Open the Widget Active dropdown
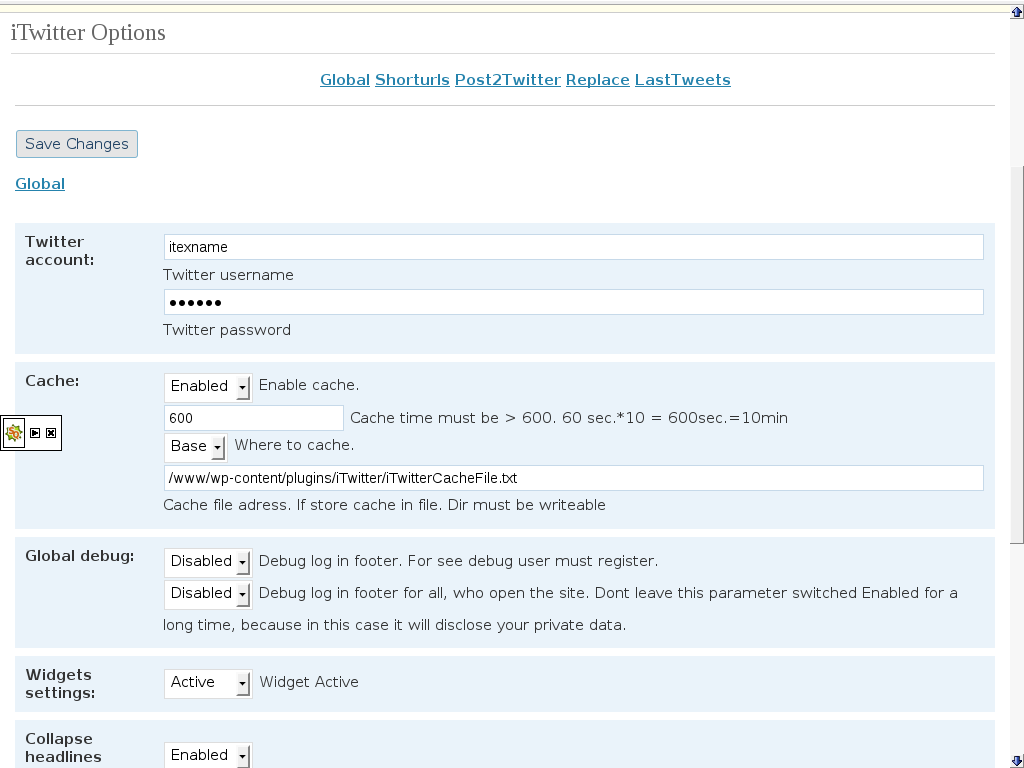The width and height of the screenshot is (1024, 768). click(x=208, y=682)
